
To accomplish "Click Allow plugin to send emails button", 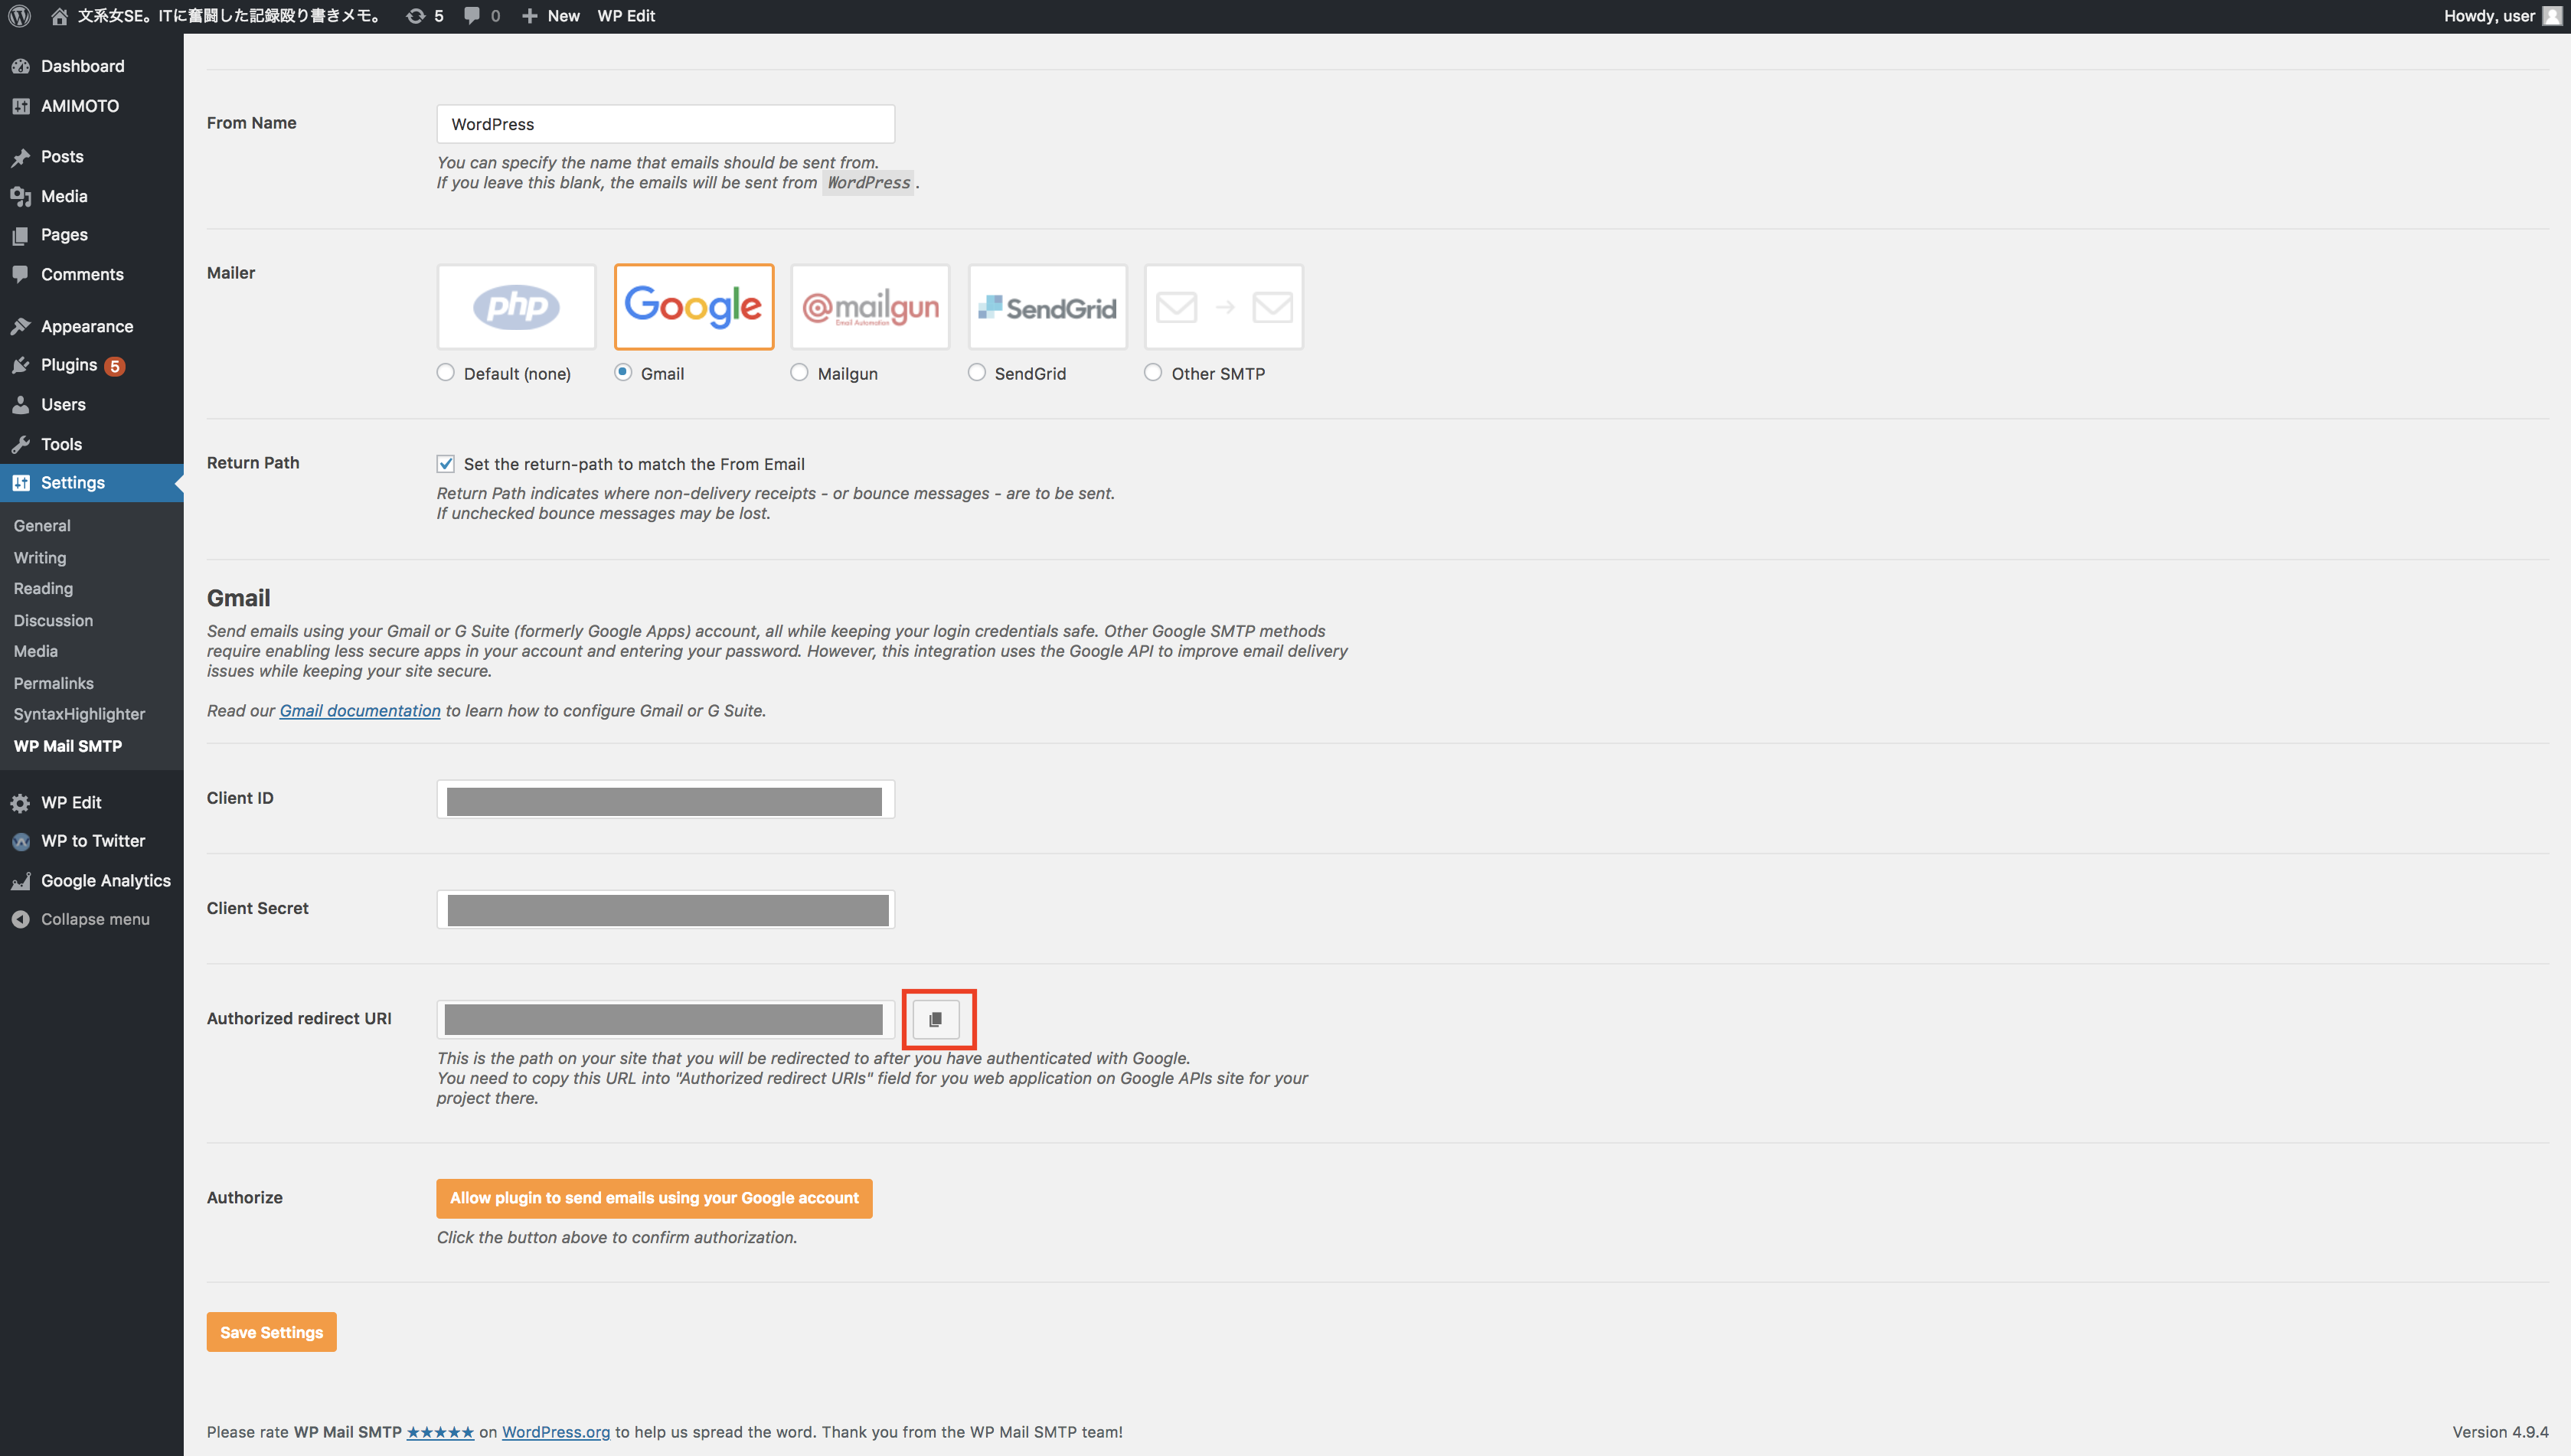I will (x=654, y=1198).
